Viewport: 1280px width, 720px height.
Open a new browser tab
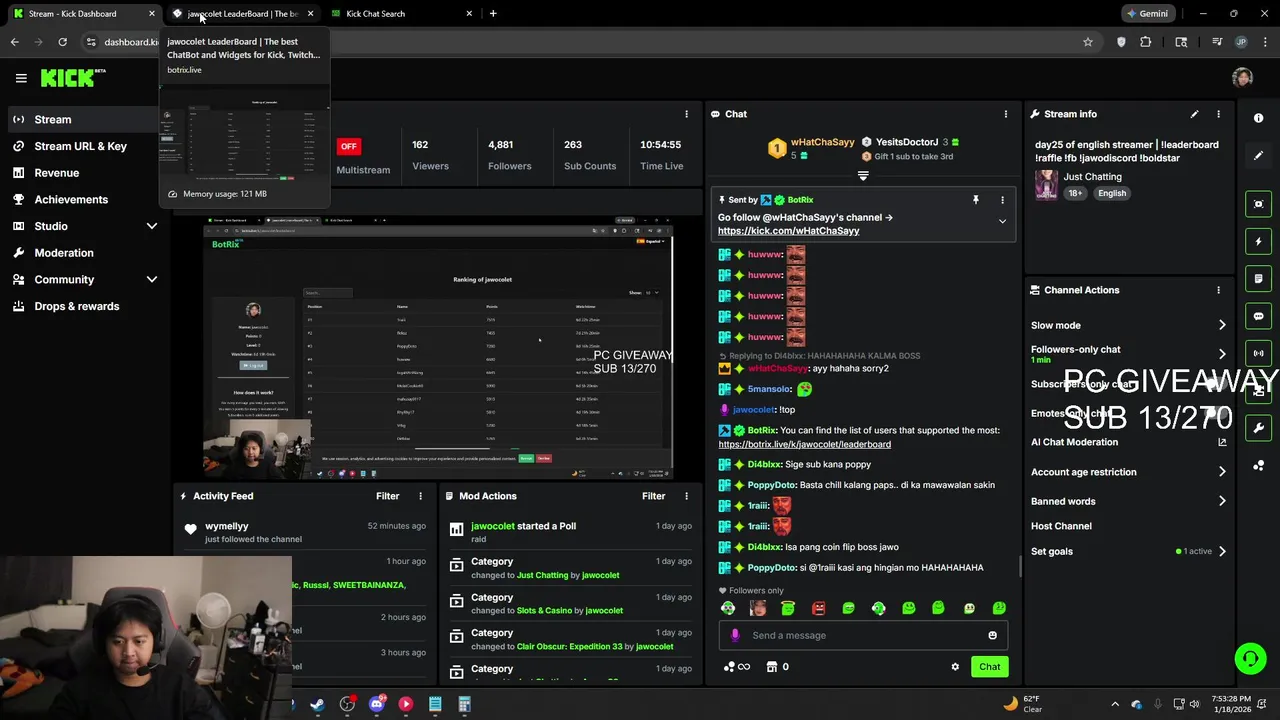pyautogui.click(x=493, y=14)
